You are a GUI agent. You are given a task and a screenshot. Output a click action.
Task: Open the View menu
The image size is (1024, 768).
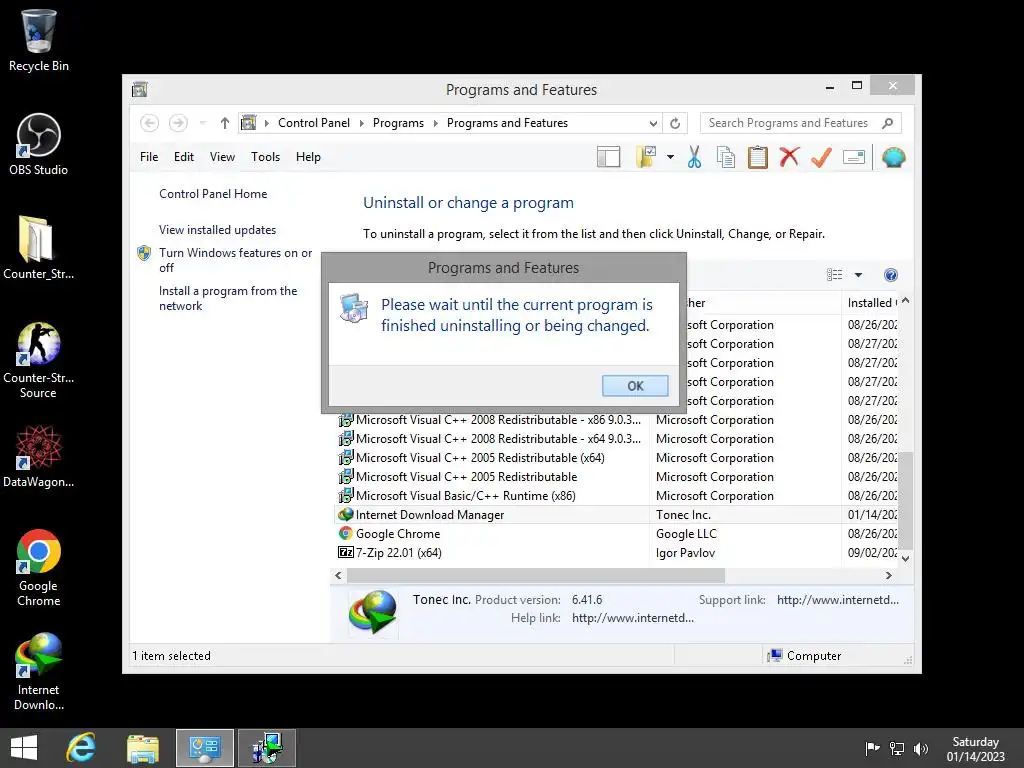[x=222, y=157]
